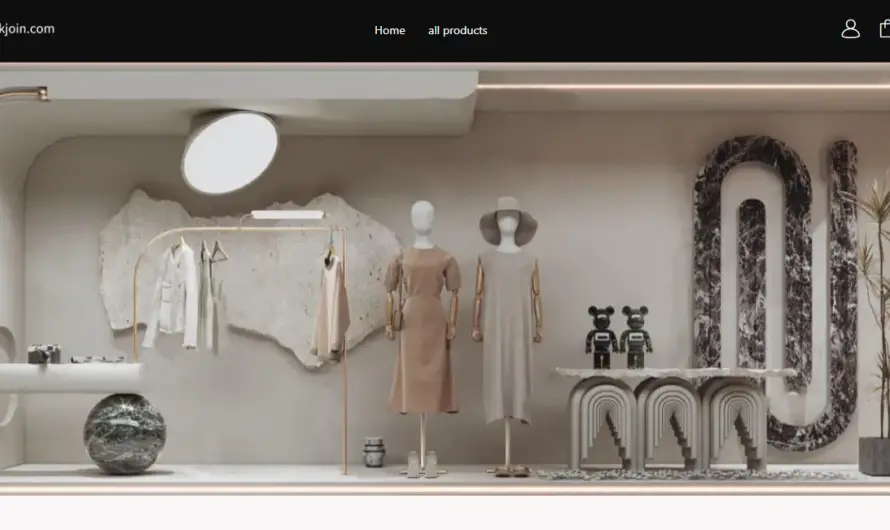Click the boutique showroom hero banner image
The height and width of the screenshot is (530, 890).
coord(445,279)
